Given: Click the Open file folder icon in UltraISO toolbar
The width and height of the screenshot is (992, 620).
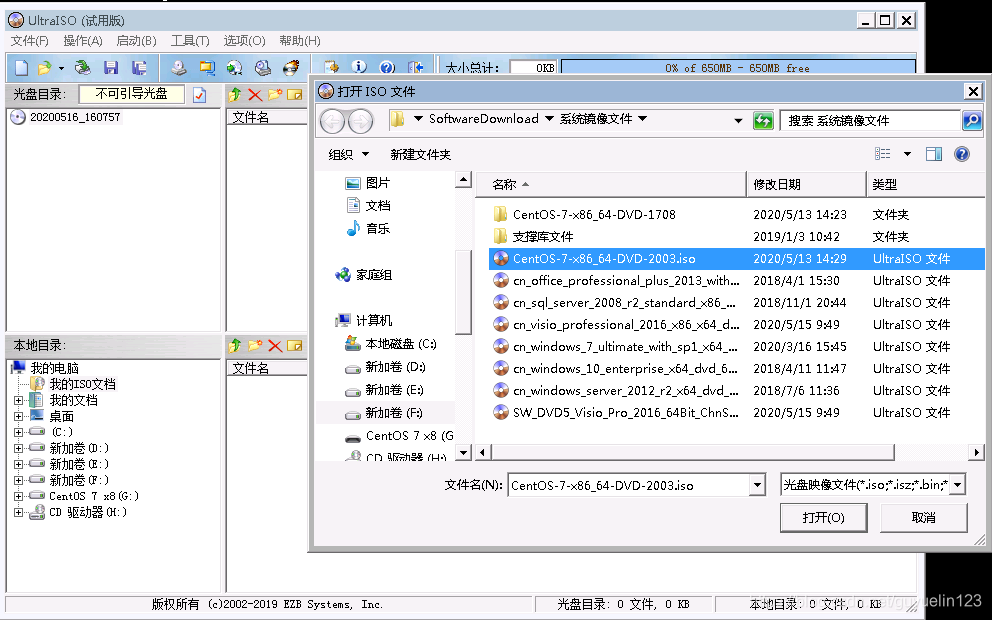Looking at the screenshot, I should coord(44,68).
